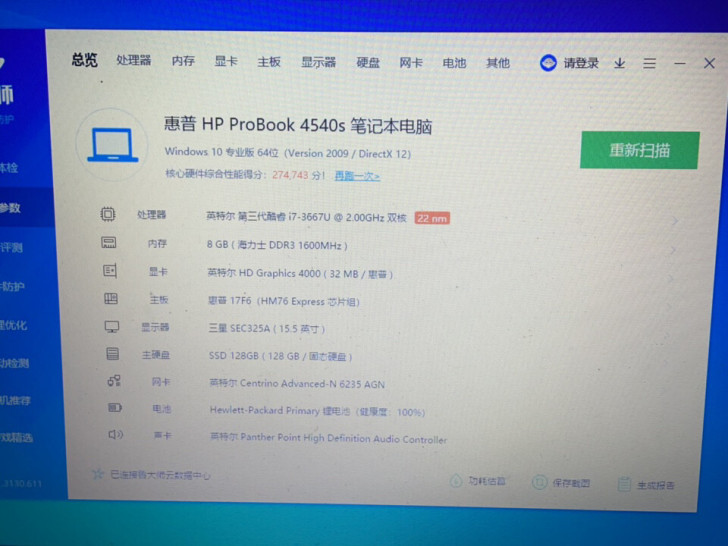Screen dimensions: 728x546
Task: Open the 体检 sidebar item
Action: [9, 168]
